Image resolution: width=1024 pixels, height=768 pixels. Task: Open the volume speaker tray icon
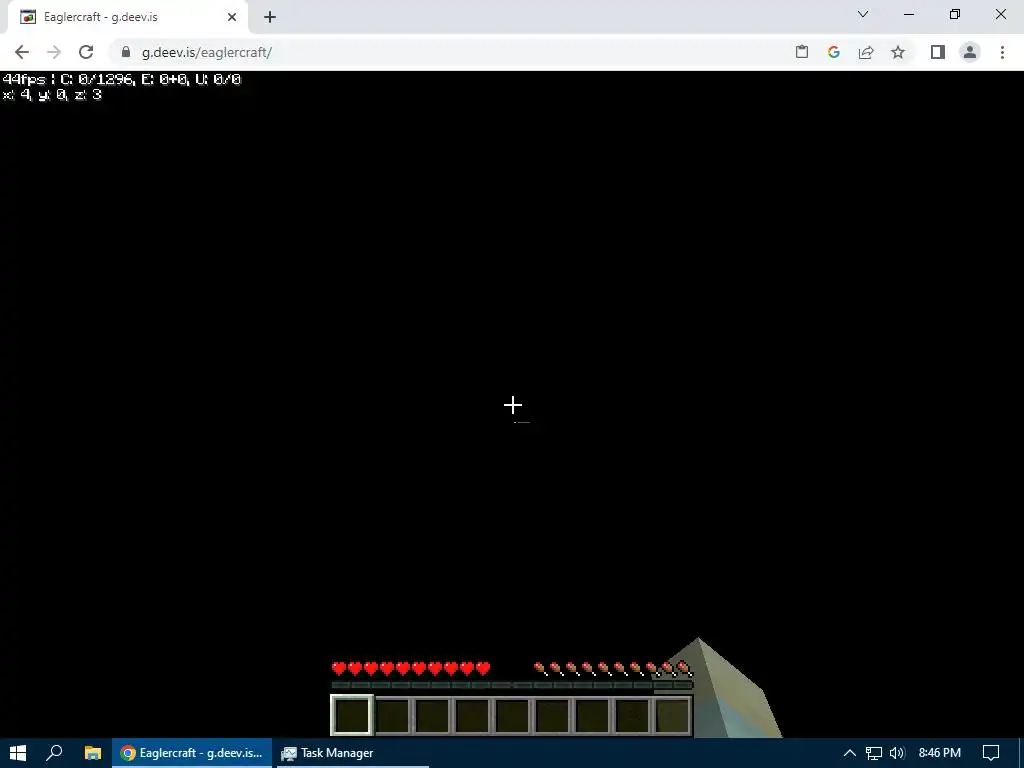(x=897, y=753)
